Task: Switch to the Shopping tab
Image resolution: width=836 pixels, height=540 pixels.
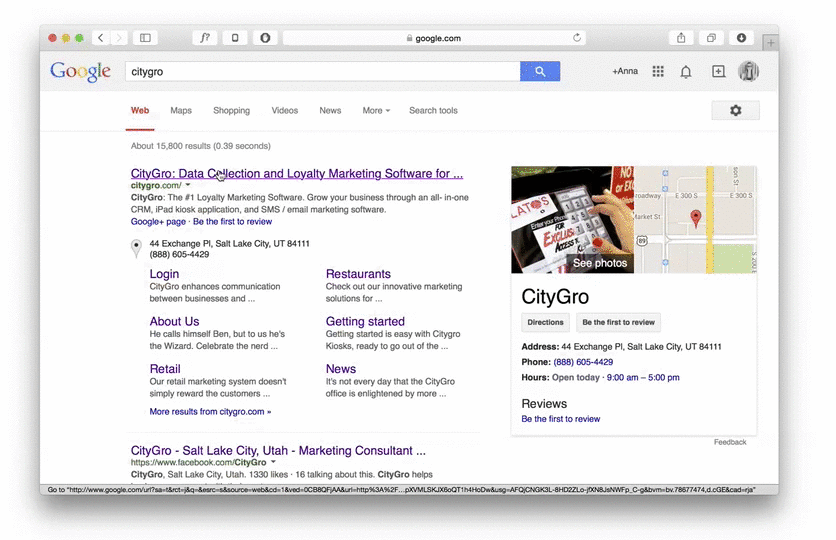Action: click(231, 110)
